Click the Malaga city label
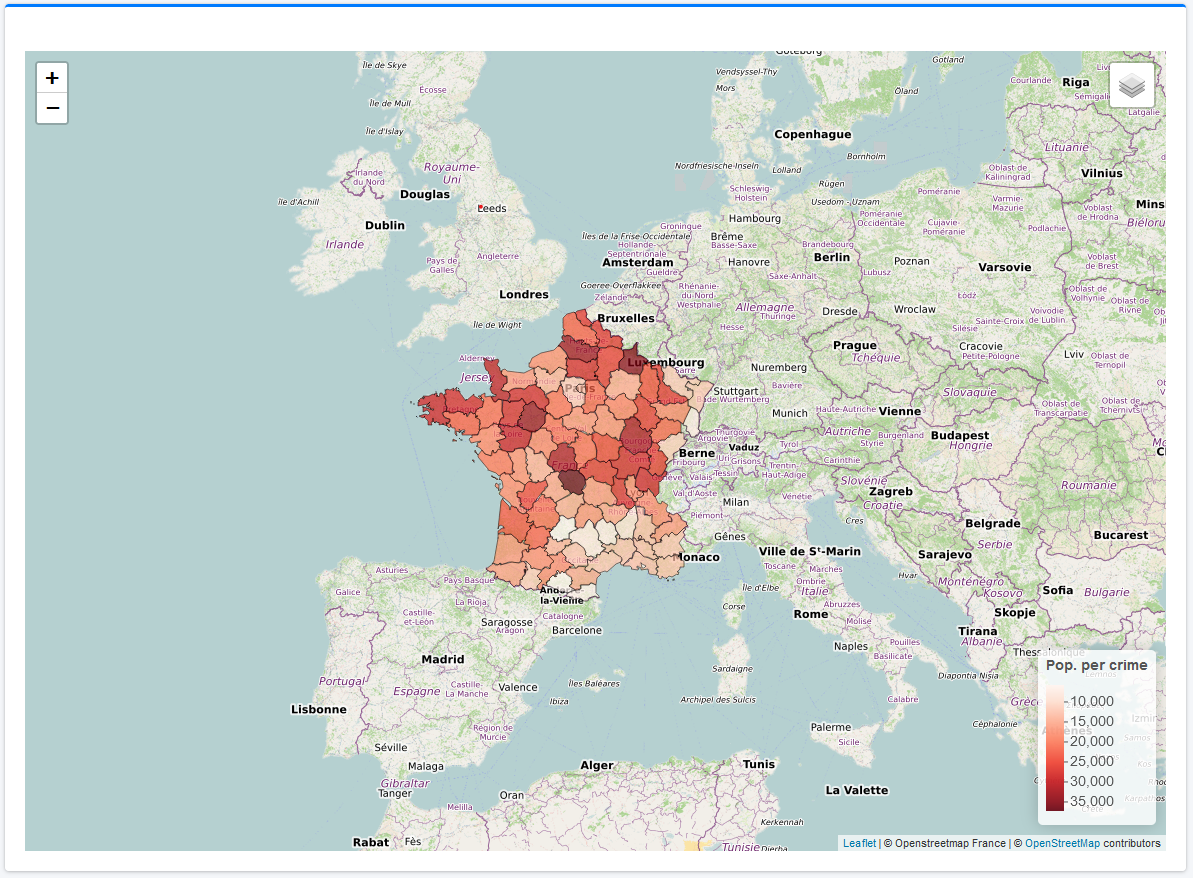The width and height of the screenshot is (1193, 878). coord(425,766)
